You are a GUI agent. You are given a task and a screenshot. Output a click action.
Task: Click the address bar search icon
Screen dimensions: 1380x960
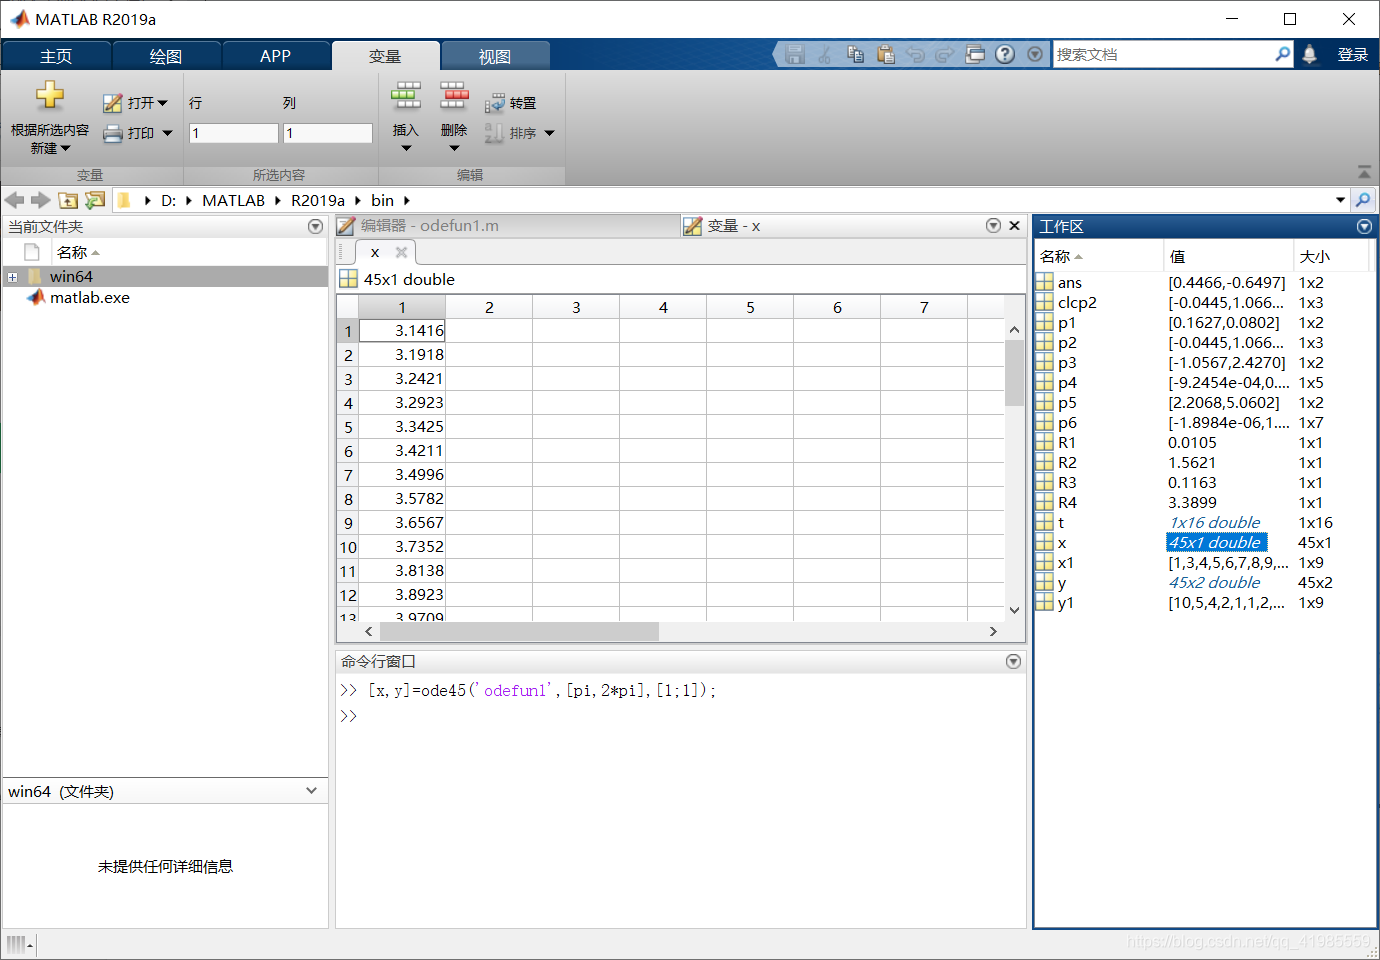coord(1363,200)
